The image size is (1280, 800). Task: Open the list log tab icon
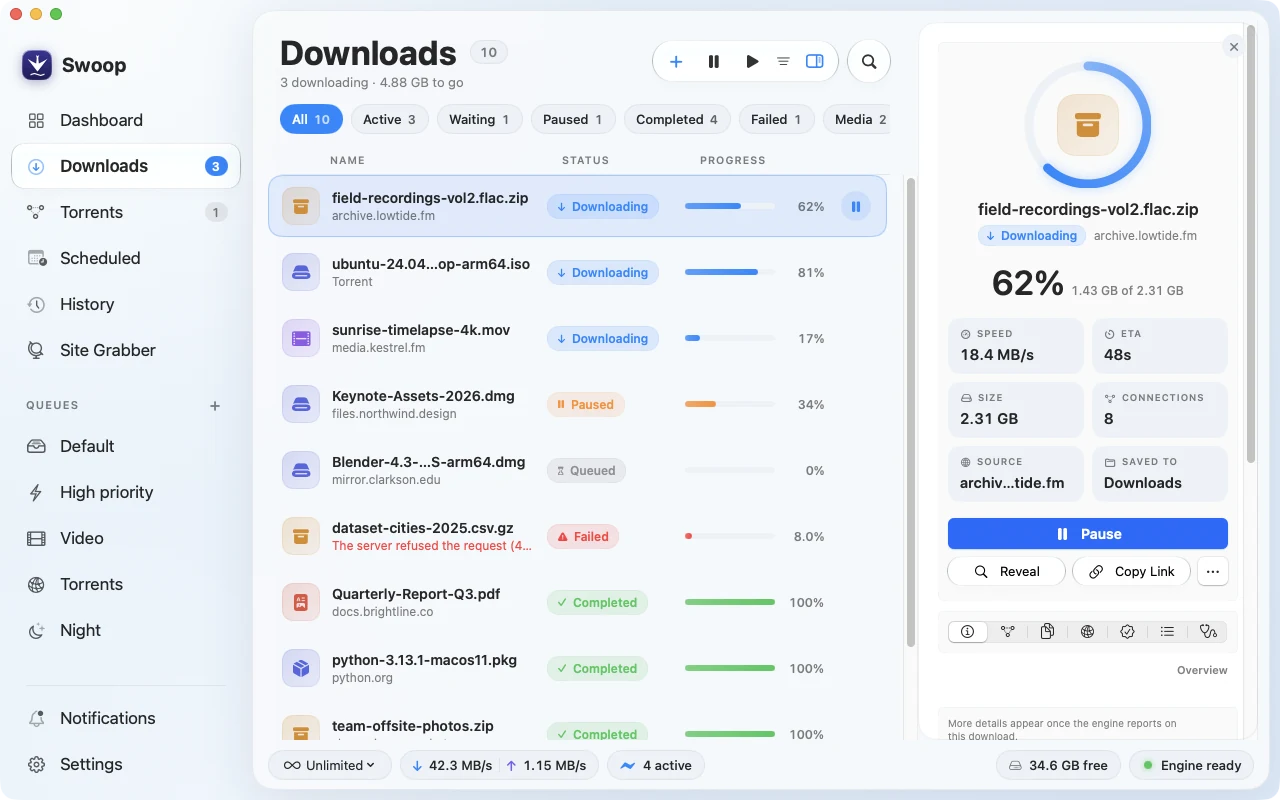tap(1167, 632)
